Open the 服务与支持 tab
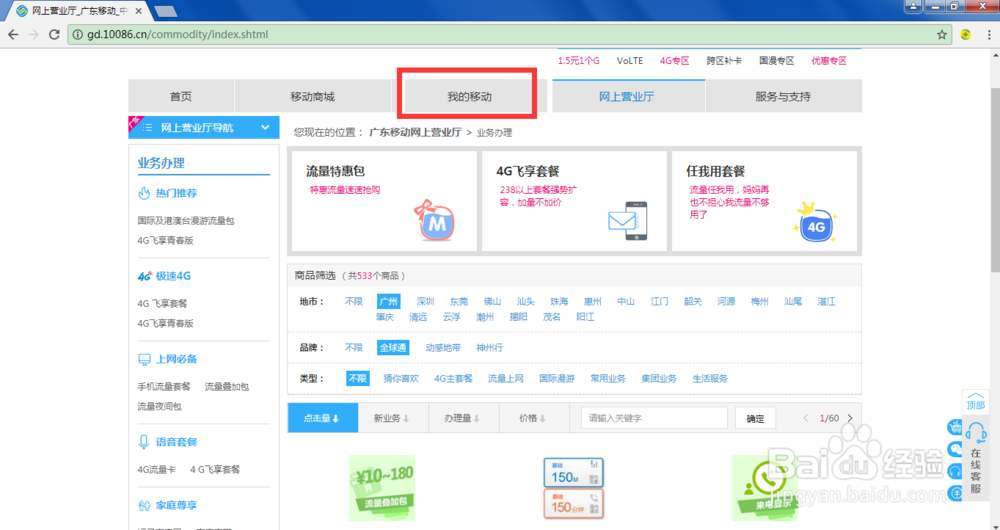This screenshot has height=530, width=1000. tap(783, 96)
